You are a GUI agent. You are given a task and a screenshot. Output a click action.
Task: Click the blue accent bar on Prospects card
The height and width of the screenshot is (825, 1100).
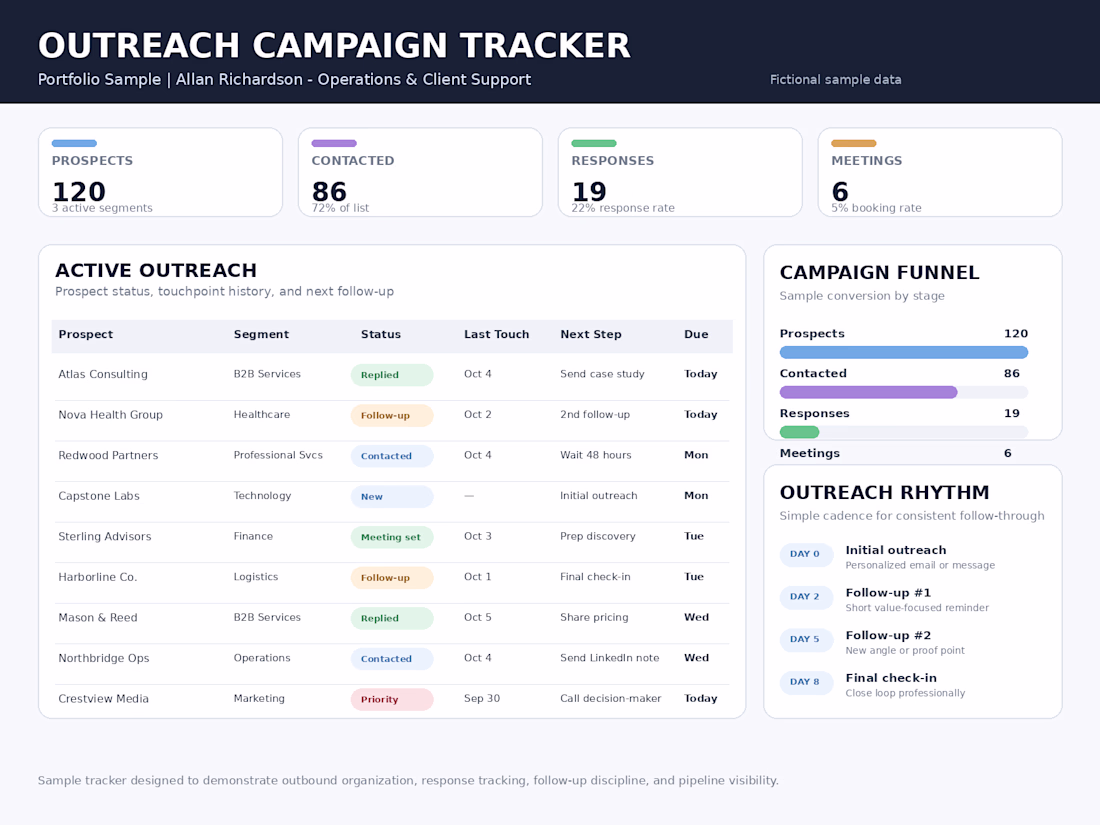(74, 143)
